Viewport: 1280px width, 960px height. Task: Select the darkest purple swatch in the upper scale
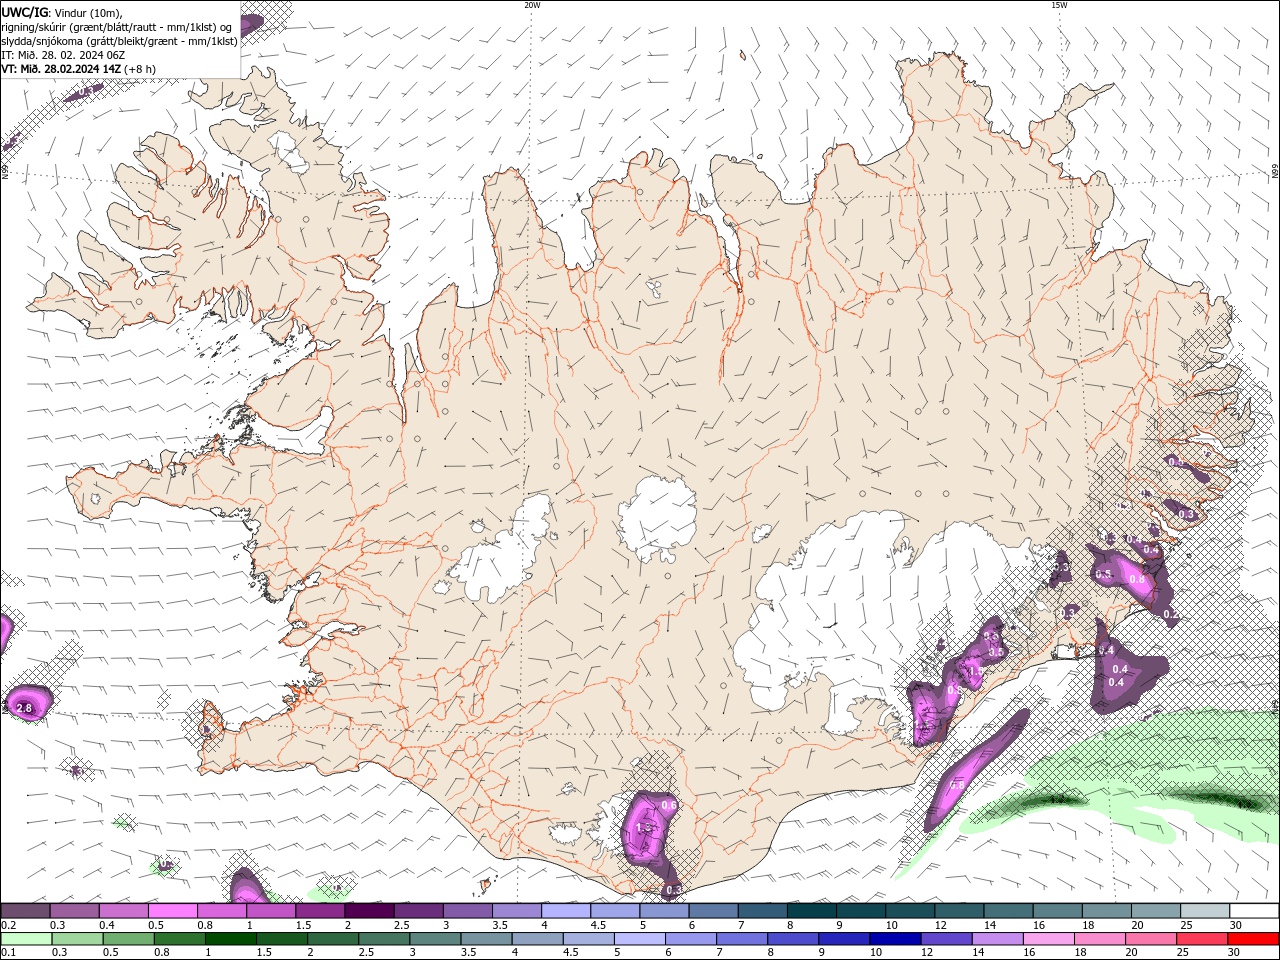point(369,911)
